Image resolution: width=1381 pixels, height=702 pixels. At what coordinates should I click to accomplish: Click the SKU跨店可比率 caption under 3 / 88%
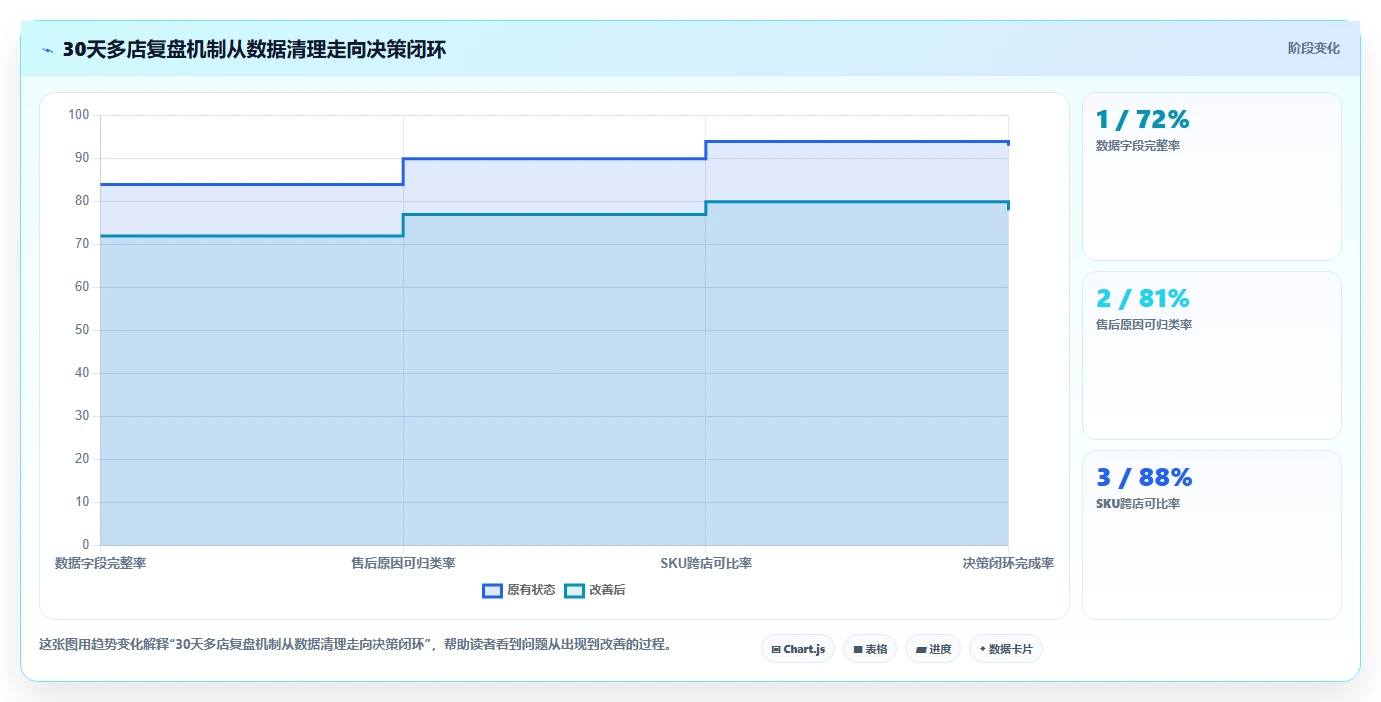point(1138,503)
